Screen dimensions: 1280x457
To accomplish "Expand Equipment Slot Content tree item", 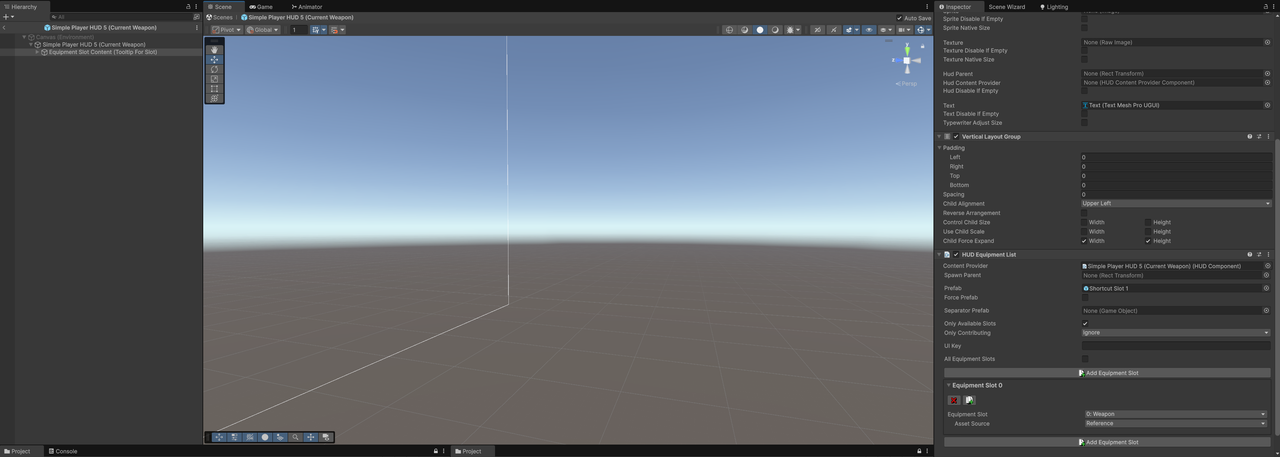I will [37, 52].
